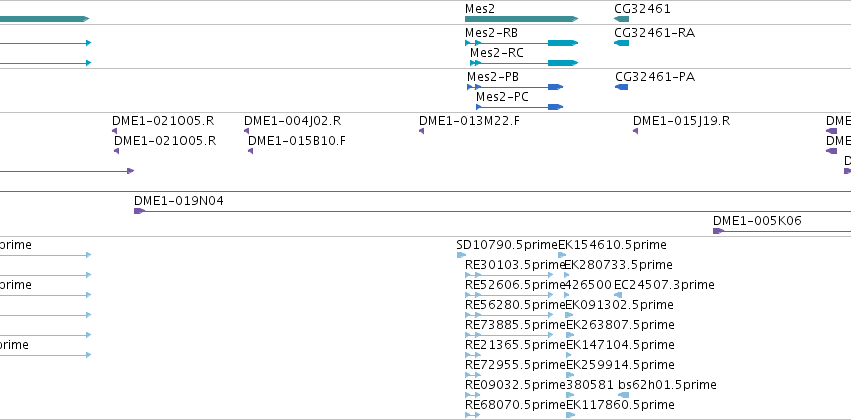Click the DME1-015B10.F arrow marker
This screenshot has height=420, width=851.
pos(250,151)
